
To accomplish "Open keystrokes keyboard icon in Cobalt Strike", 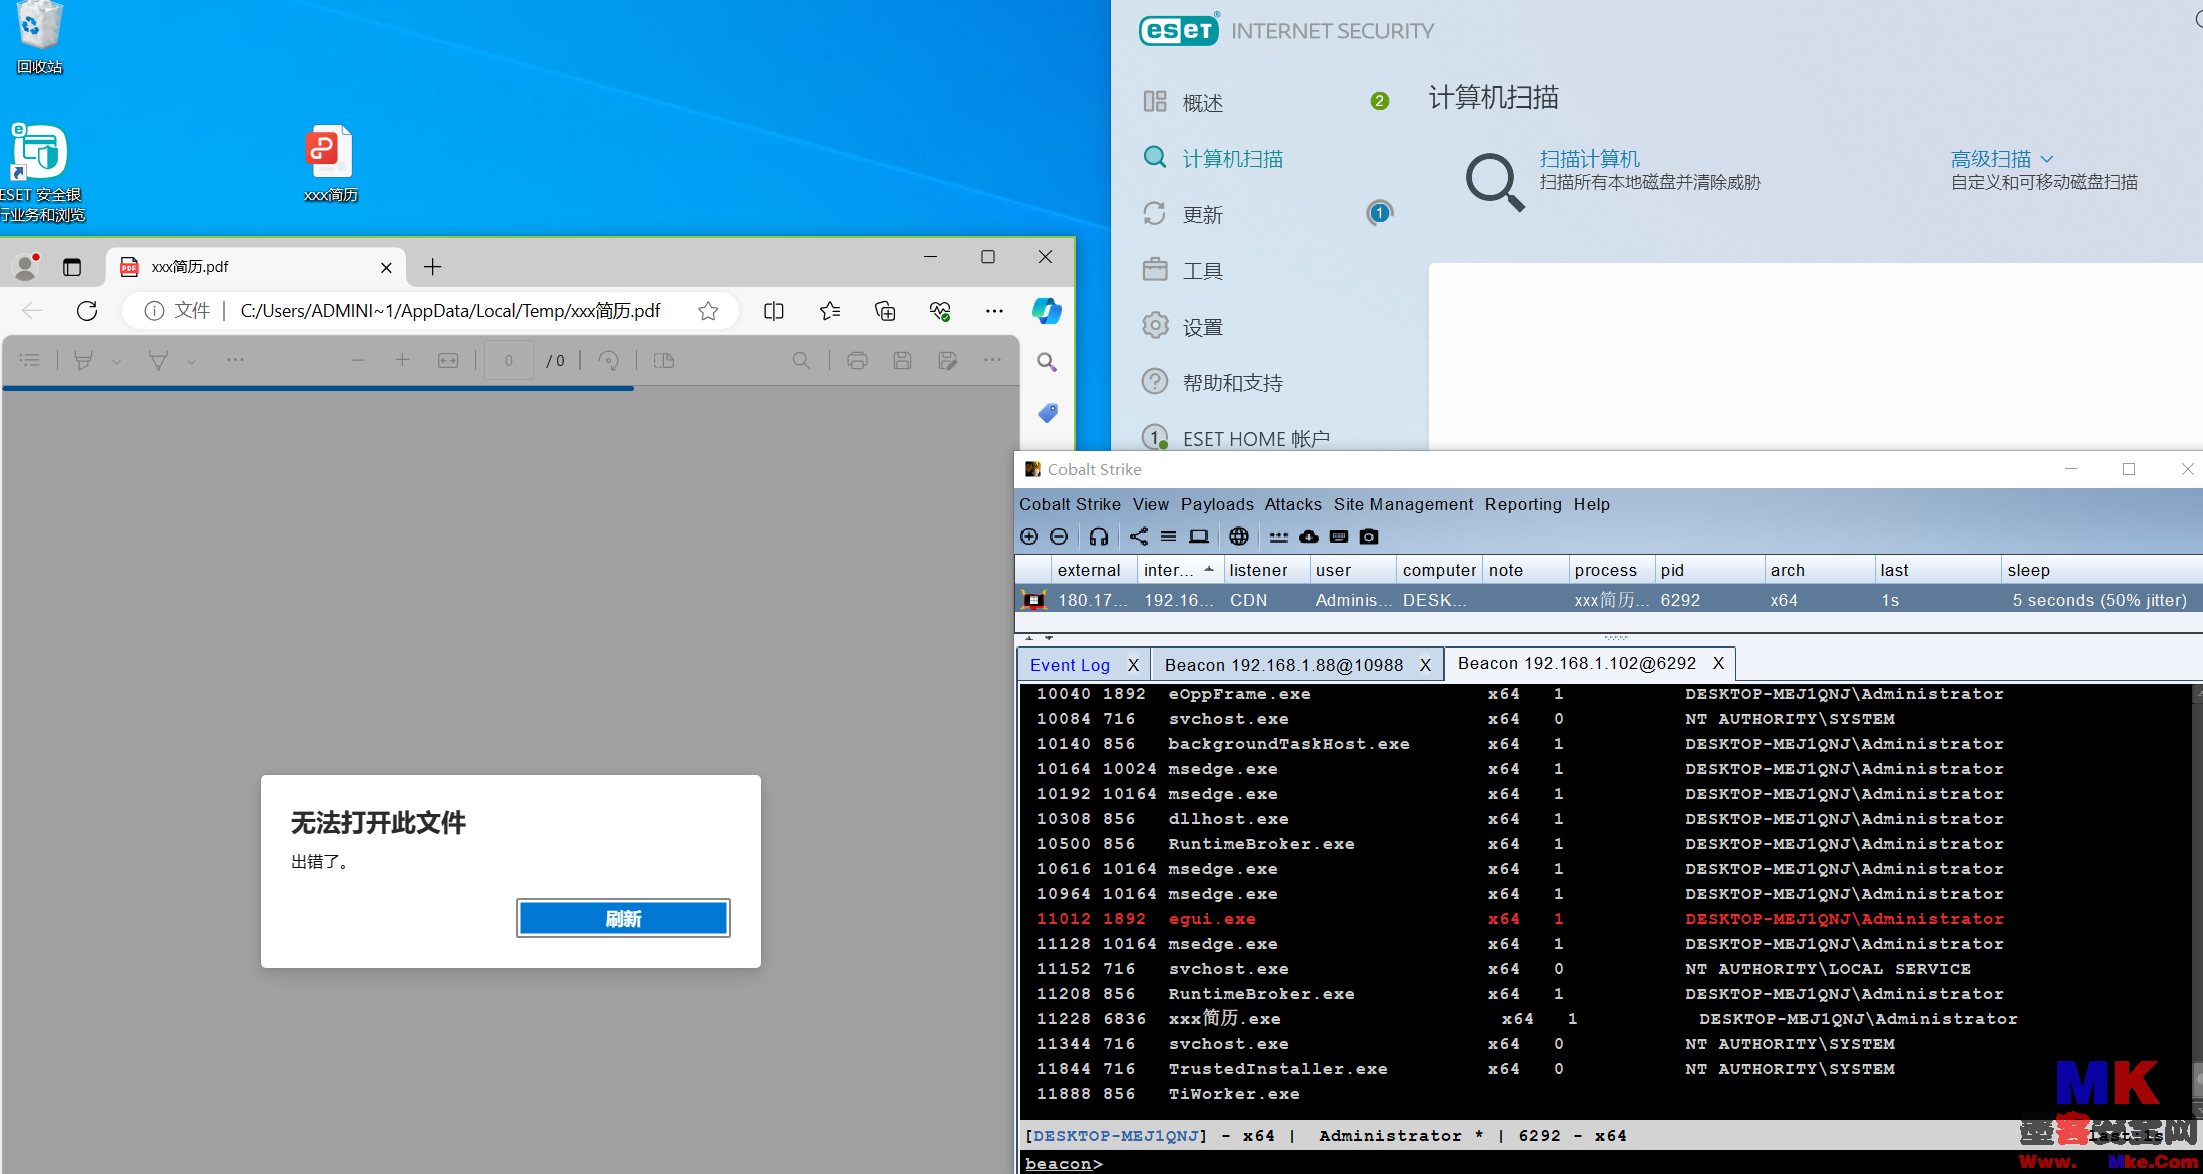I will coord(1339,537).
